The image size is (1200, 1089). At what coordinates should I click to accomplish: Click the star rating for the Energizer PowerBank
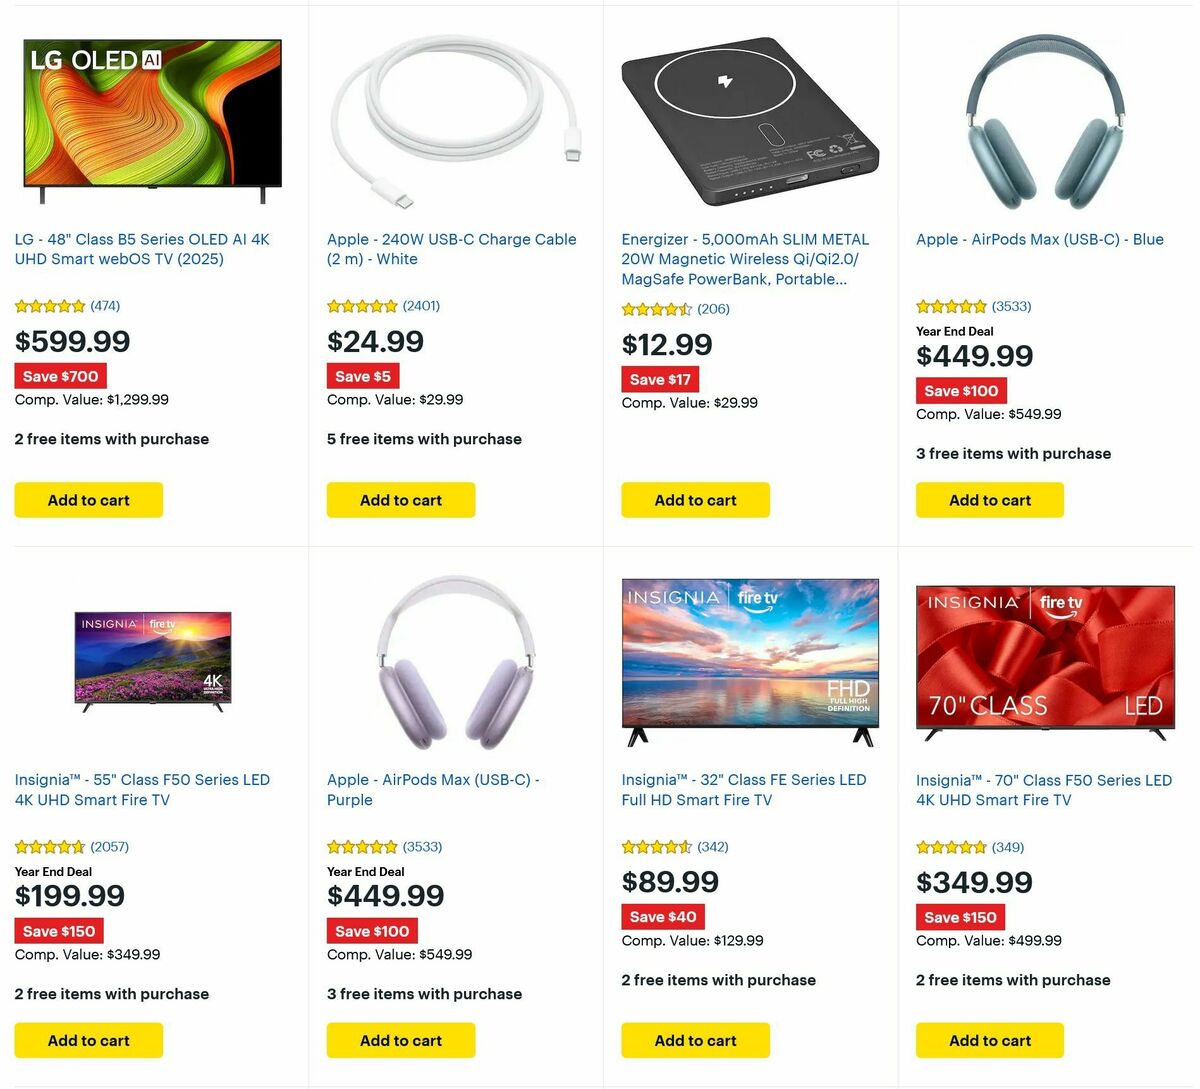655,308
